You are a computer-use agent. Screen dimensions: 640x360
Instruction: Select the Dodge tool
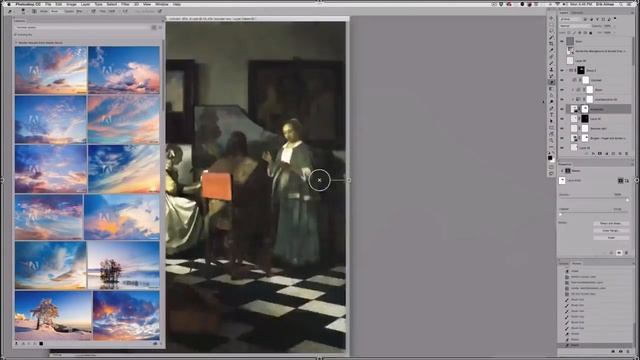click(551, 102)
